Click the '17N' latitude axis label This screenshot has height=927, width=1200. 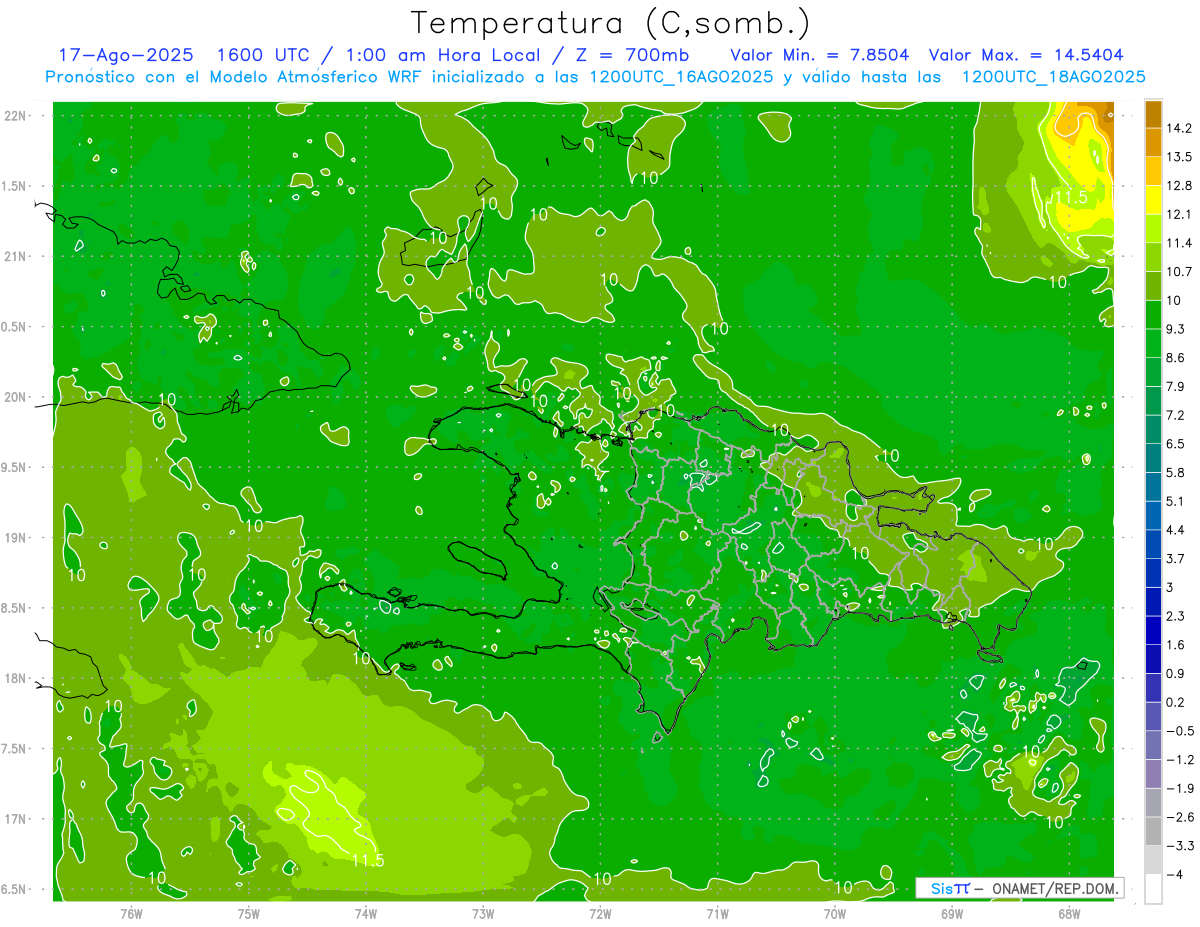click(x=15, y=819)
